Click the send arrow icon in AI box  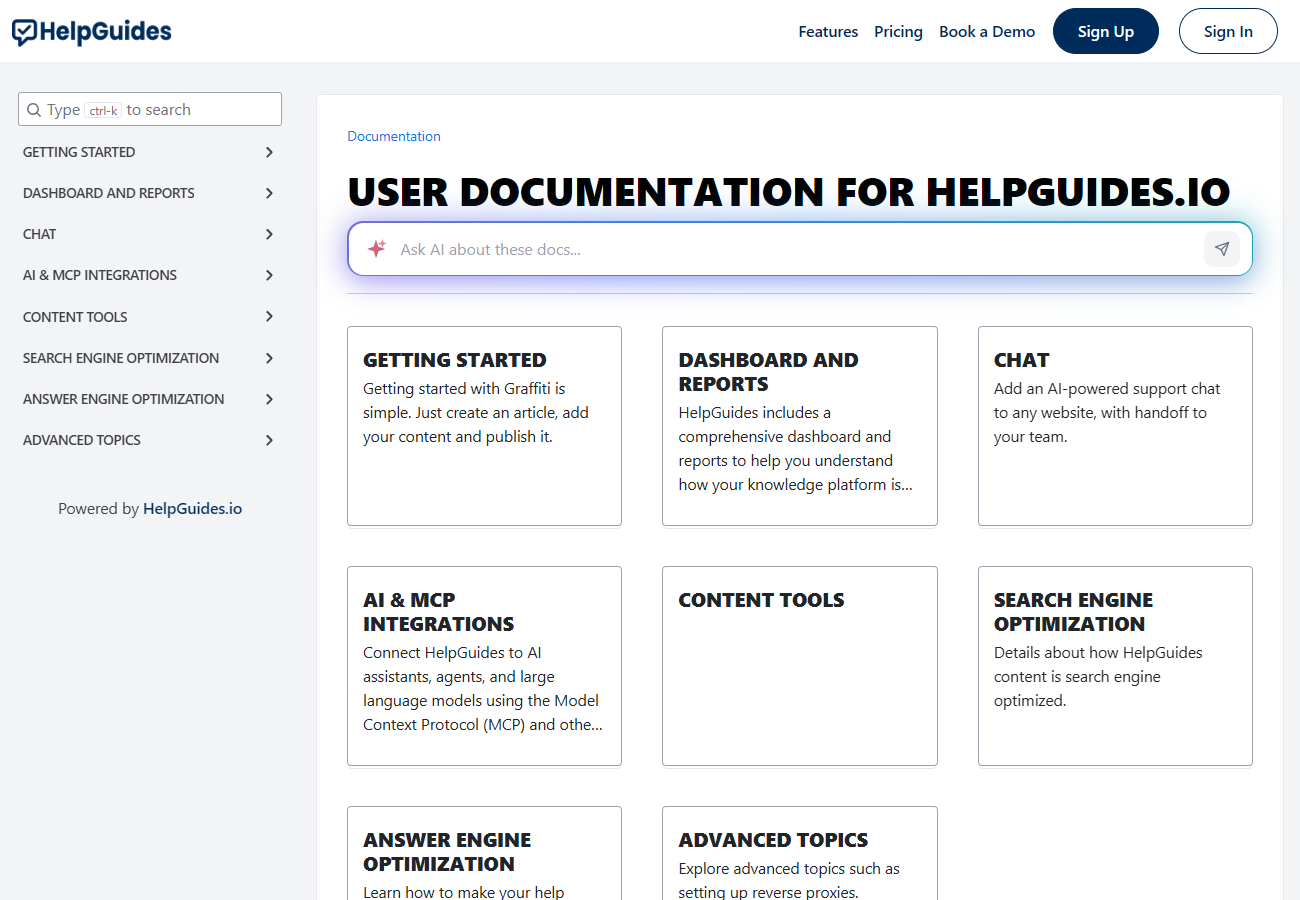pyautogui.click(x=1222, y=249)
